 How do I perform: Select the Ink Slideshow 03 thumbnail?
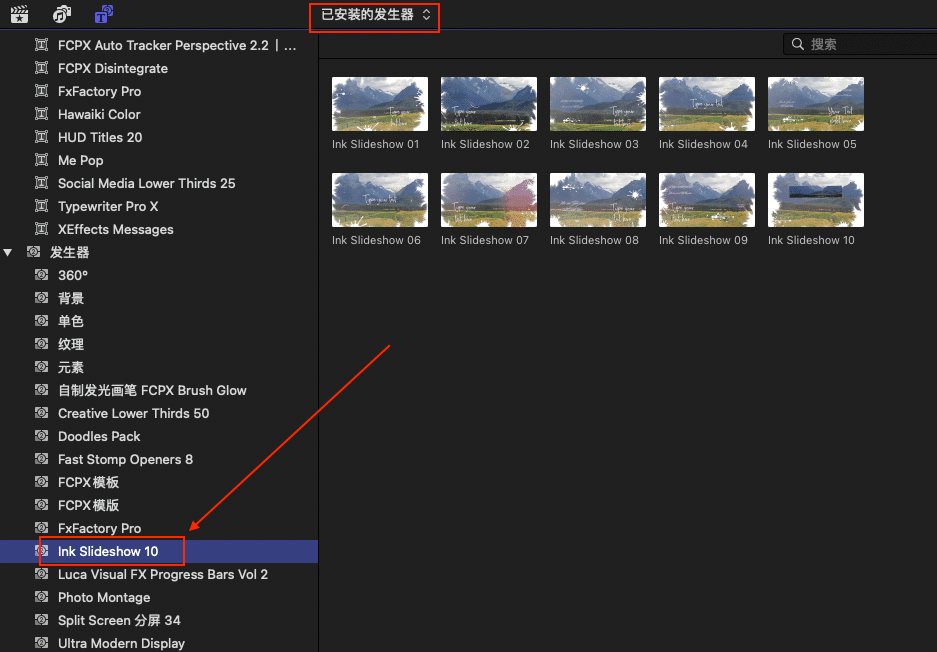pyautogui.click(x=598, y=104)
